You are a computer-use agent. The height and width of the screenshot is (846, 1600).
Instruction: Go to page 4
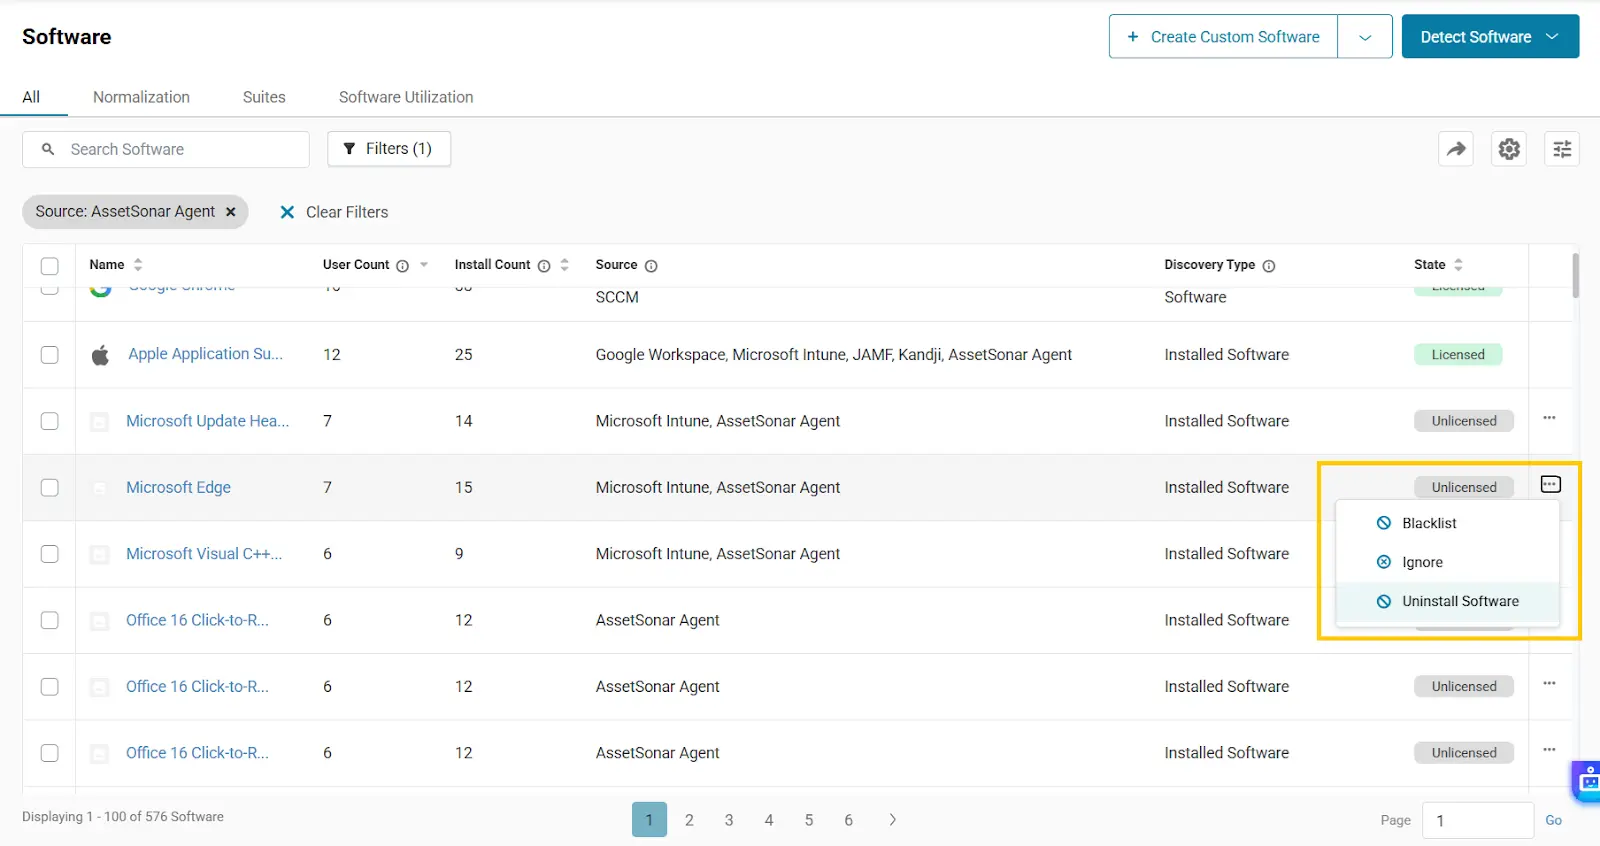coord(769,820)
